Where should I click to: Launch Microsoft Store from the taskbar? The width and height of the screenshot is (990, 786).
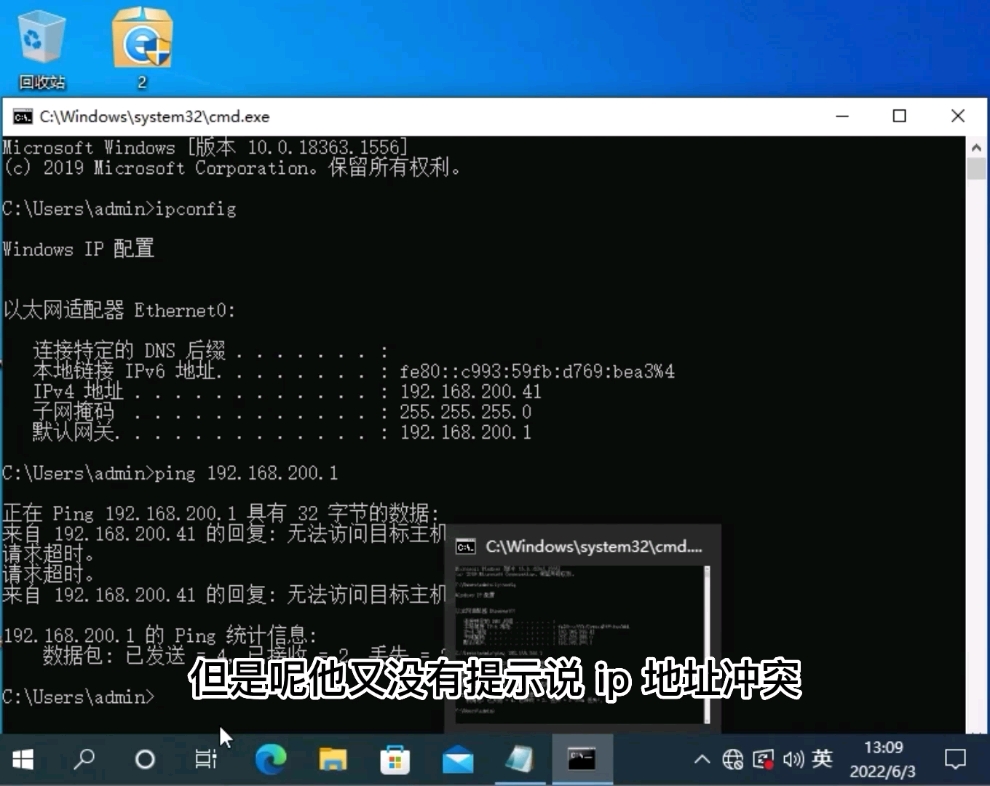394,758
